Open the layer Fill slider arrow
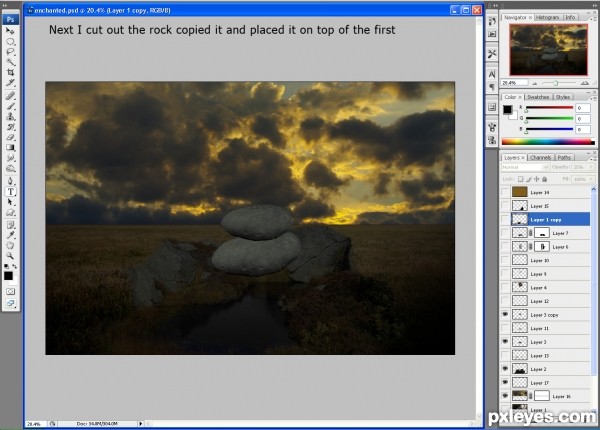The height and width of the screenshot is (430, 600). [592, 179]
